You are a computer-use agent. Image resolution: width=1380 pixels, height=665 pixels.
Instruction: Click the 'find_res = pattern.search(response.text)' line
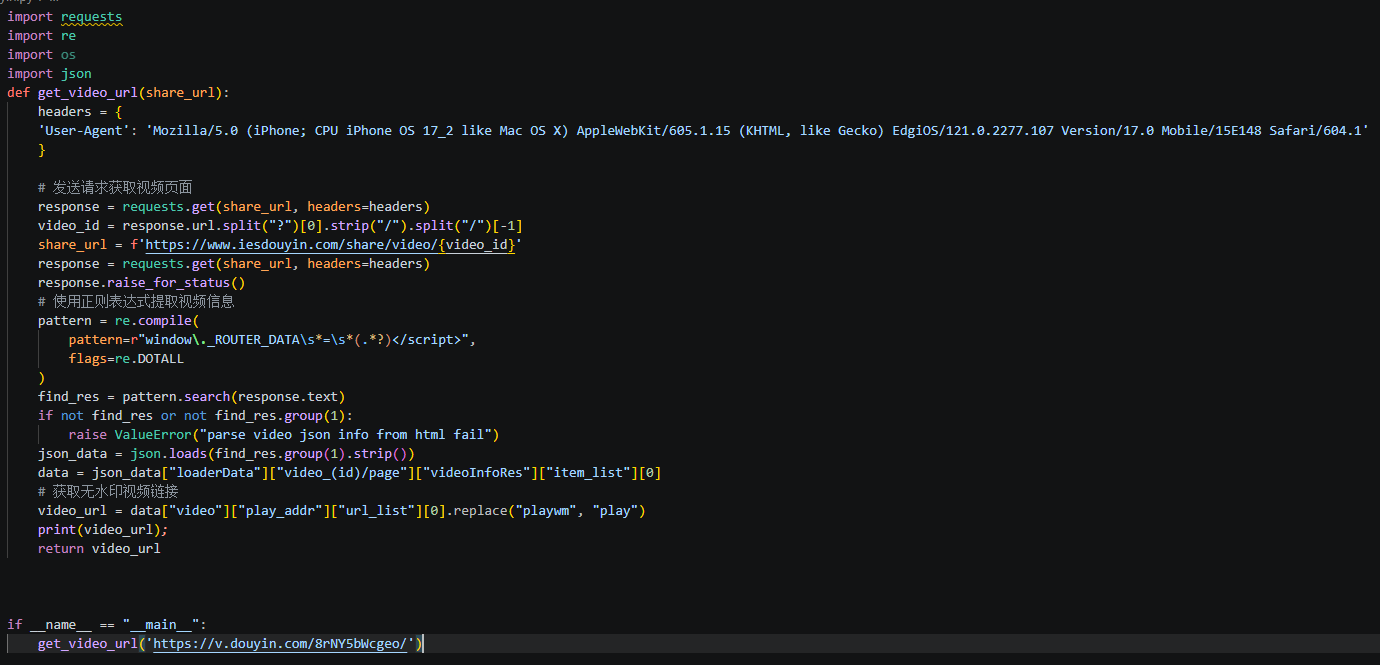click(x=192, y=397)
